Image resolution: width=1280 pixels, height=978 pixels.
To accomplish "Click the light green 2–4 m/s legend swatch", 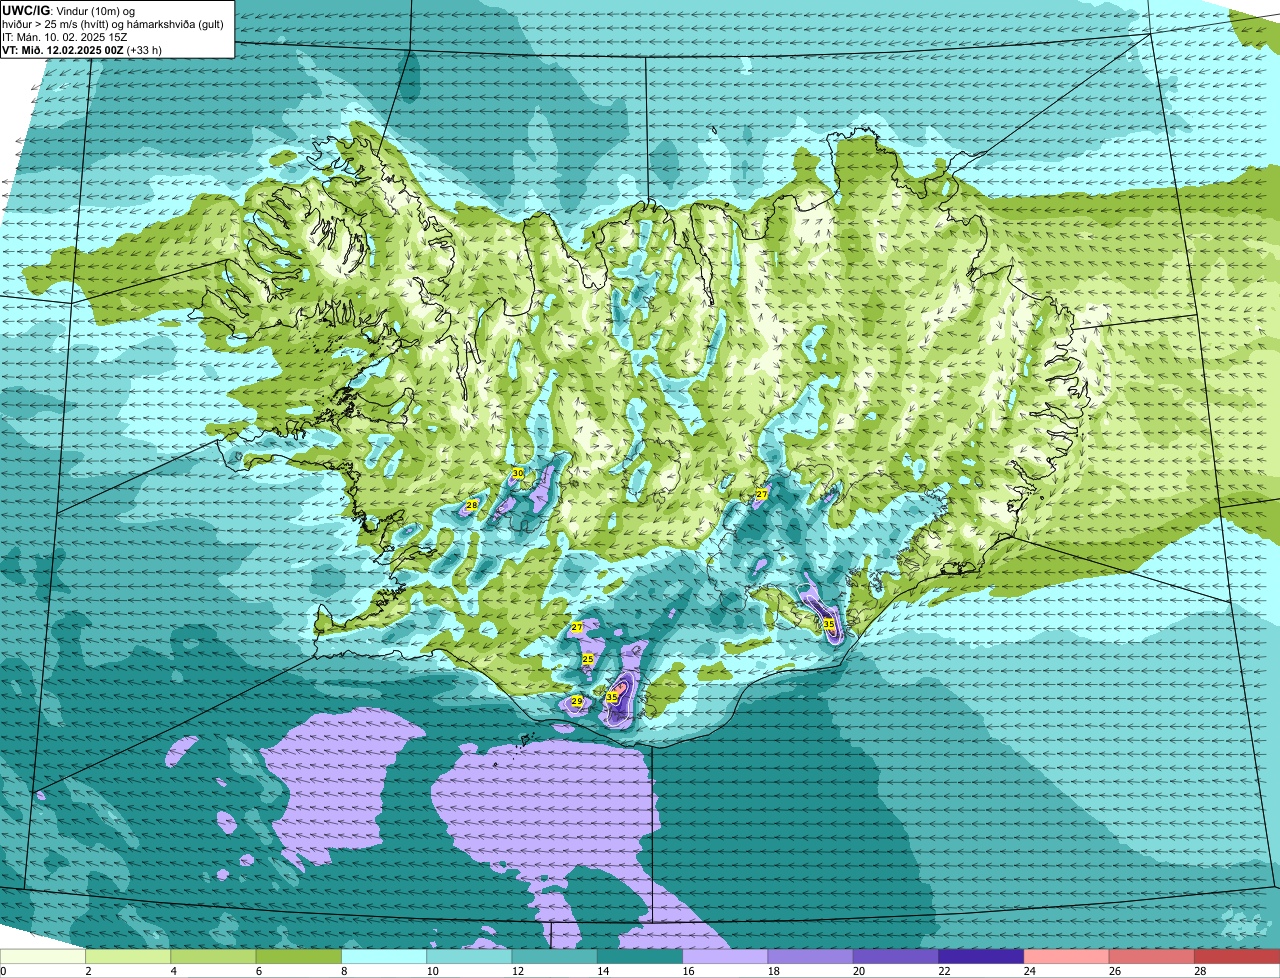I will pyautogui.click(x=128, y=957).
